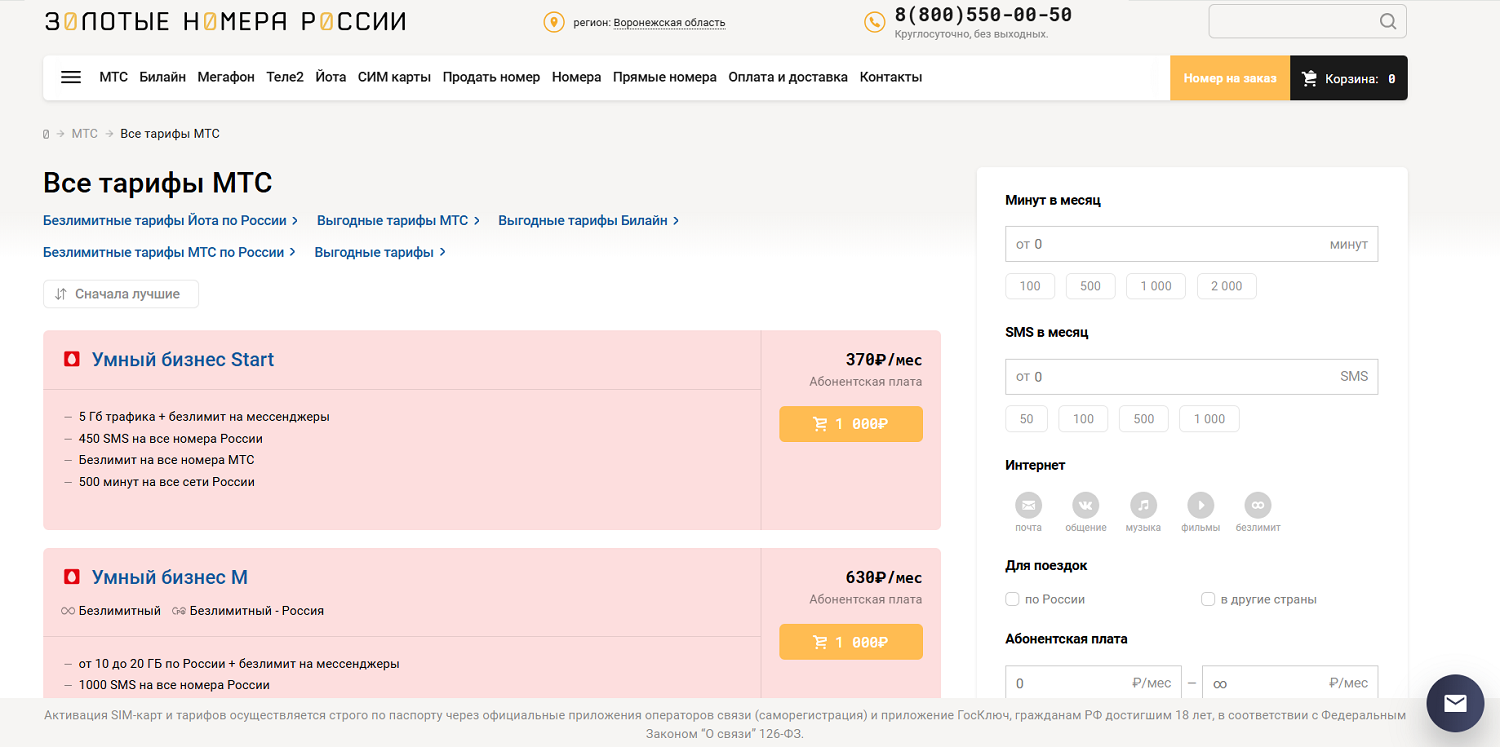
Task: Select the 100 minutes preset
Action: coord(1030,286)
